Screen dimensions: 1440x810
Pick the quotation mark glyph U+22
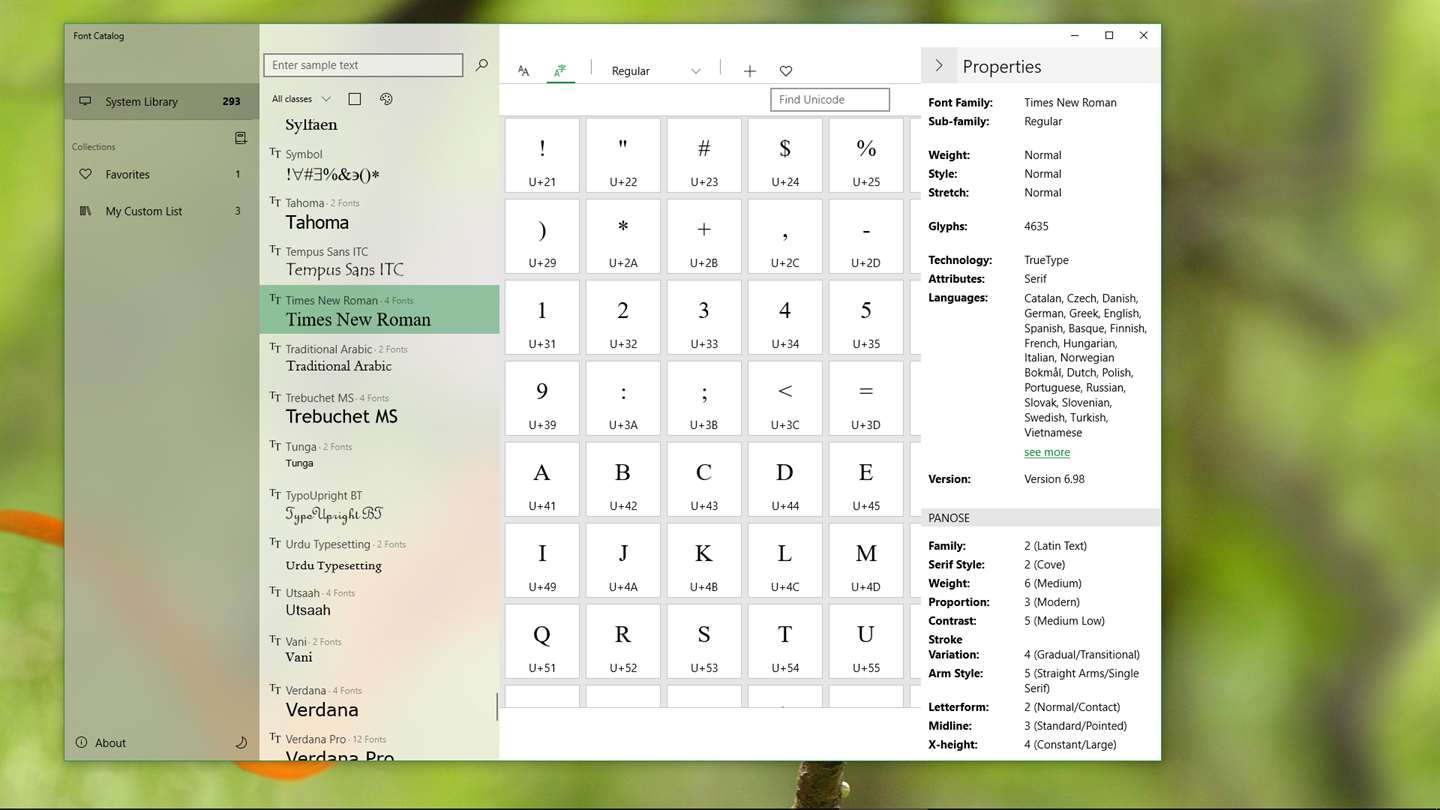pyautogui.click(x=623, y=155)
